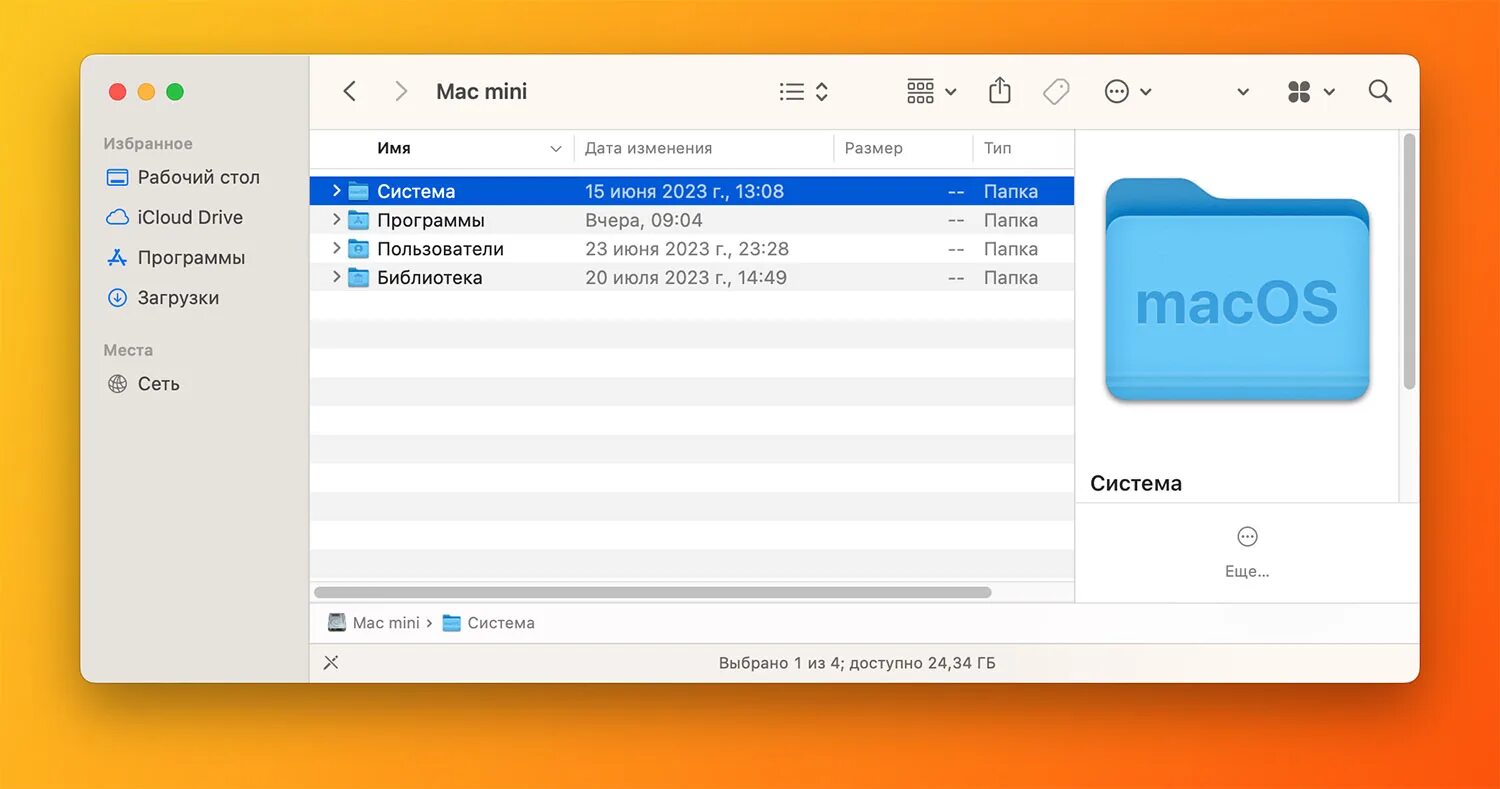Image resolution: width=1500 pixels, height=789 pixels.
Task: Click the Загрузки download arrow icon
Action: 117,298
